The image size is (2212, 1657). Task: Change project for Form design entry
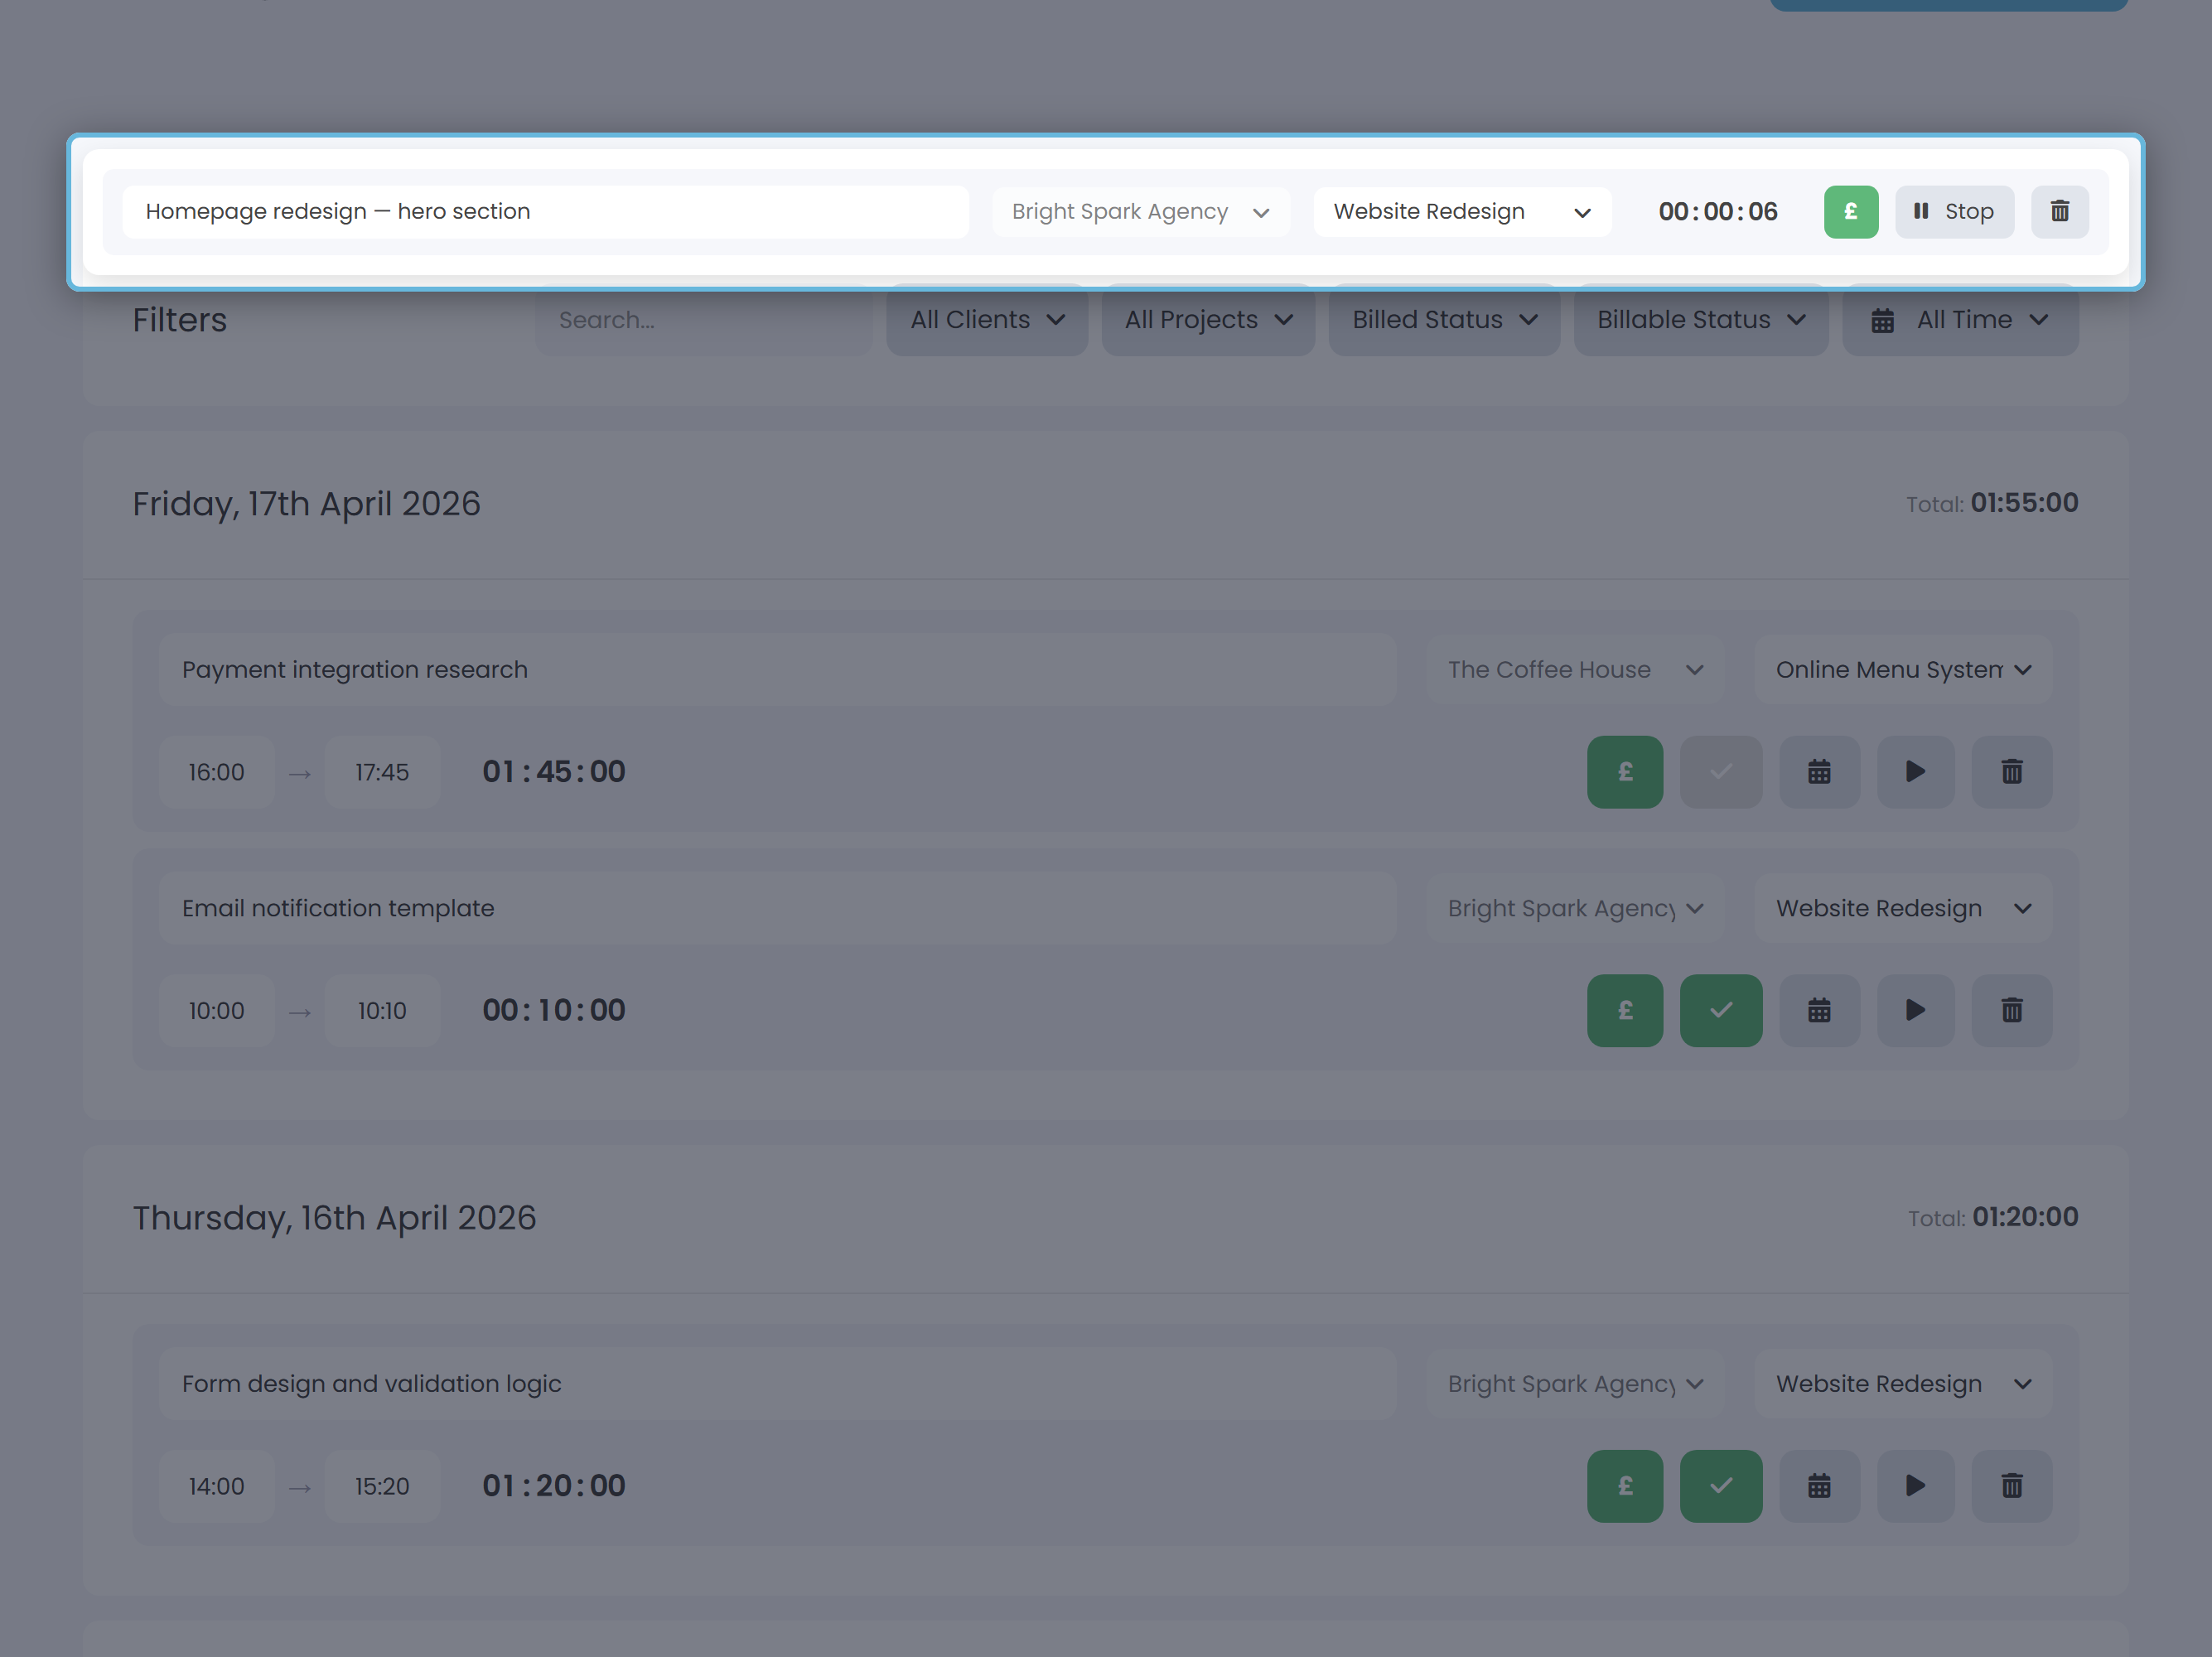coord(1903,1383)
